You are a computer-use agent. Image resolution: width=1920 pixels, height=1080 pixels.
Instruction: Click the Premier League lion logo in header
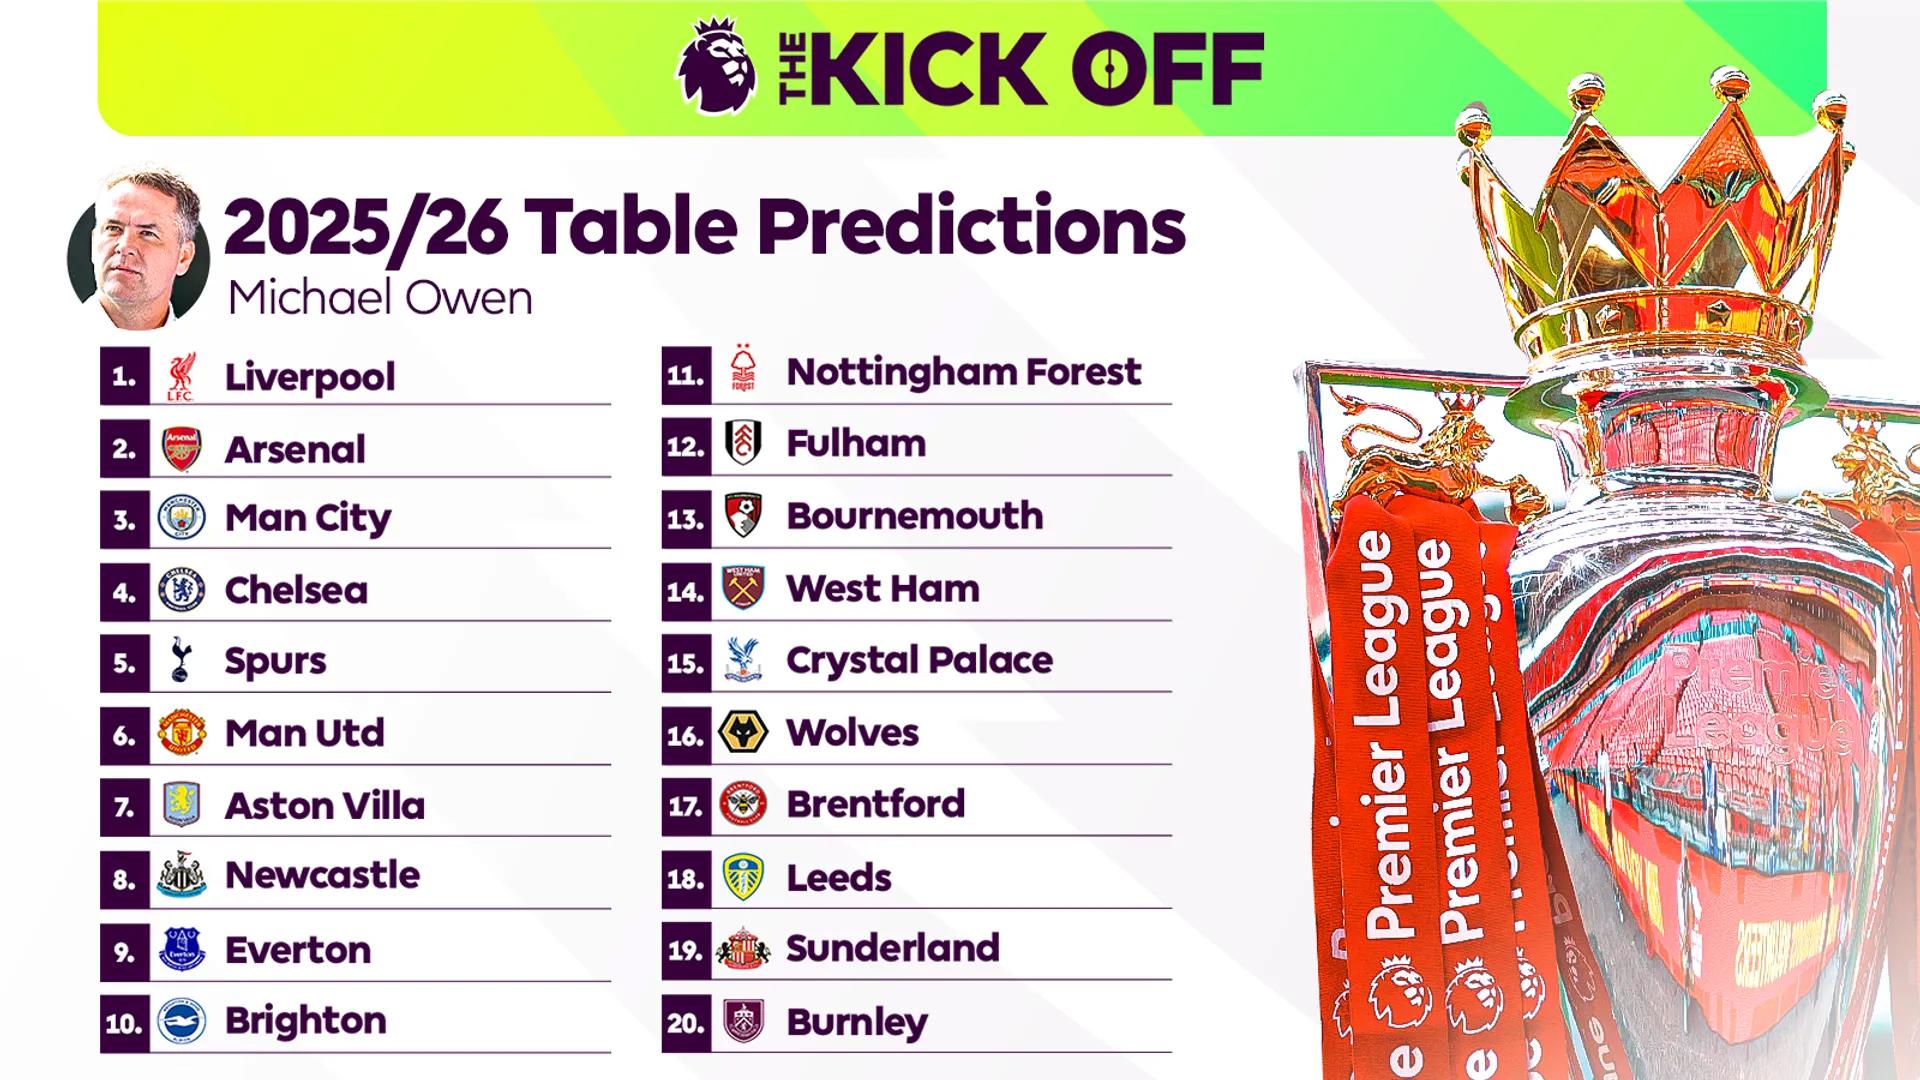(717, 66)
